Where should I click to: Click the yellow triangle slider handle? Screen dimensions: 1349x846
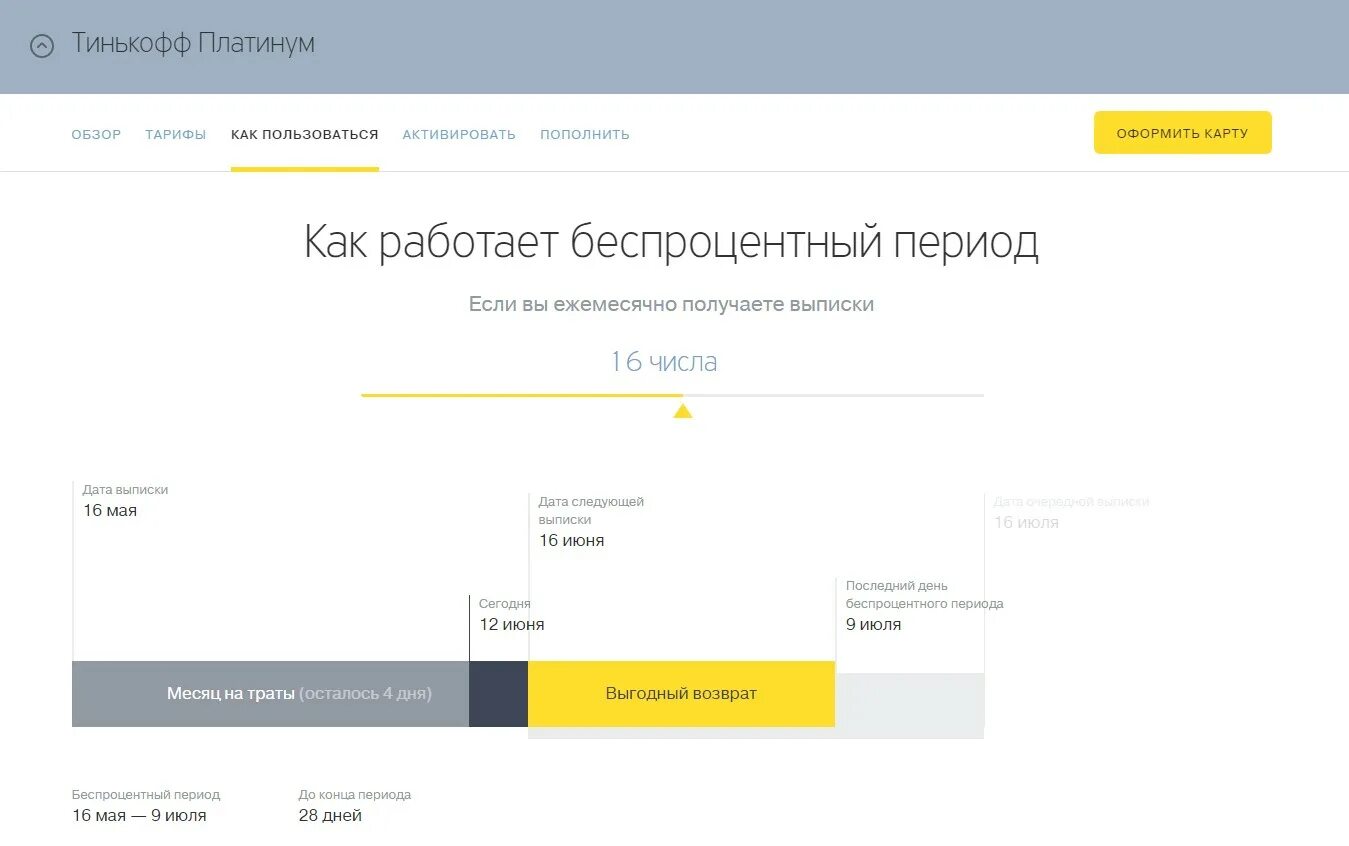tap(683, 410)
